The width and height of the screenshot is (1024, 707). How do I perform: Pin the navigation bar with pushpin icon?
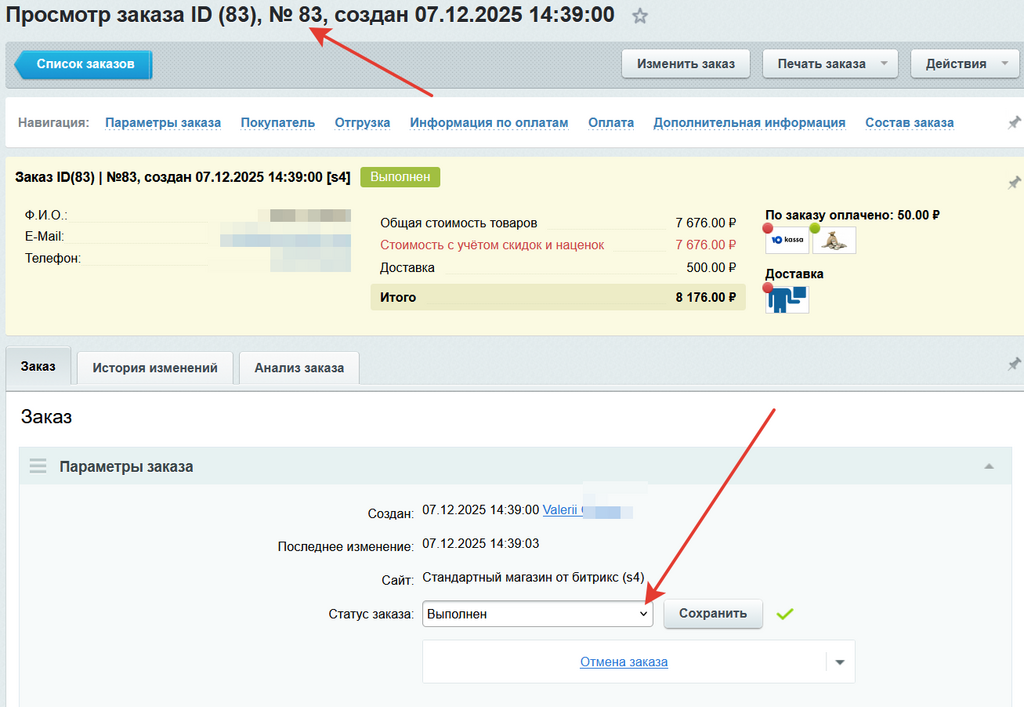click(1013, 122)
